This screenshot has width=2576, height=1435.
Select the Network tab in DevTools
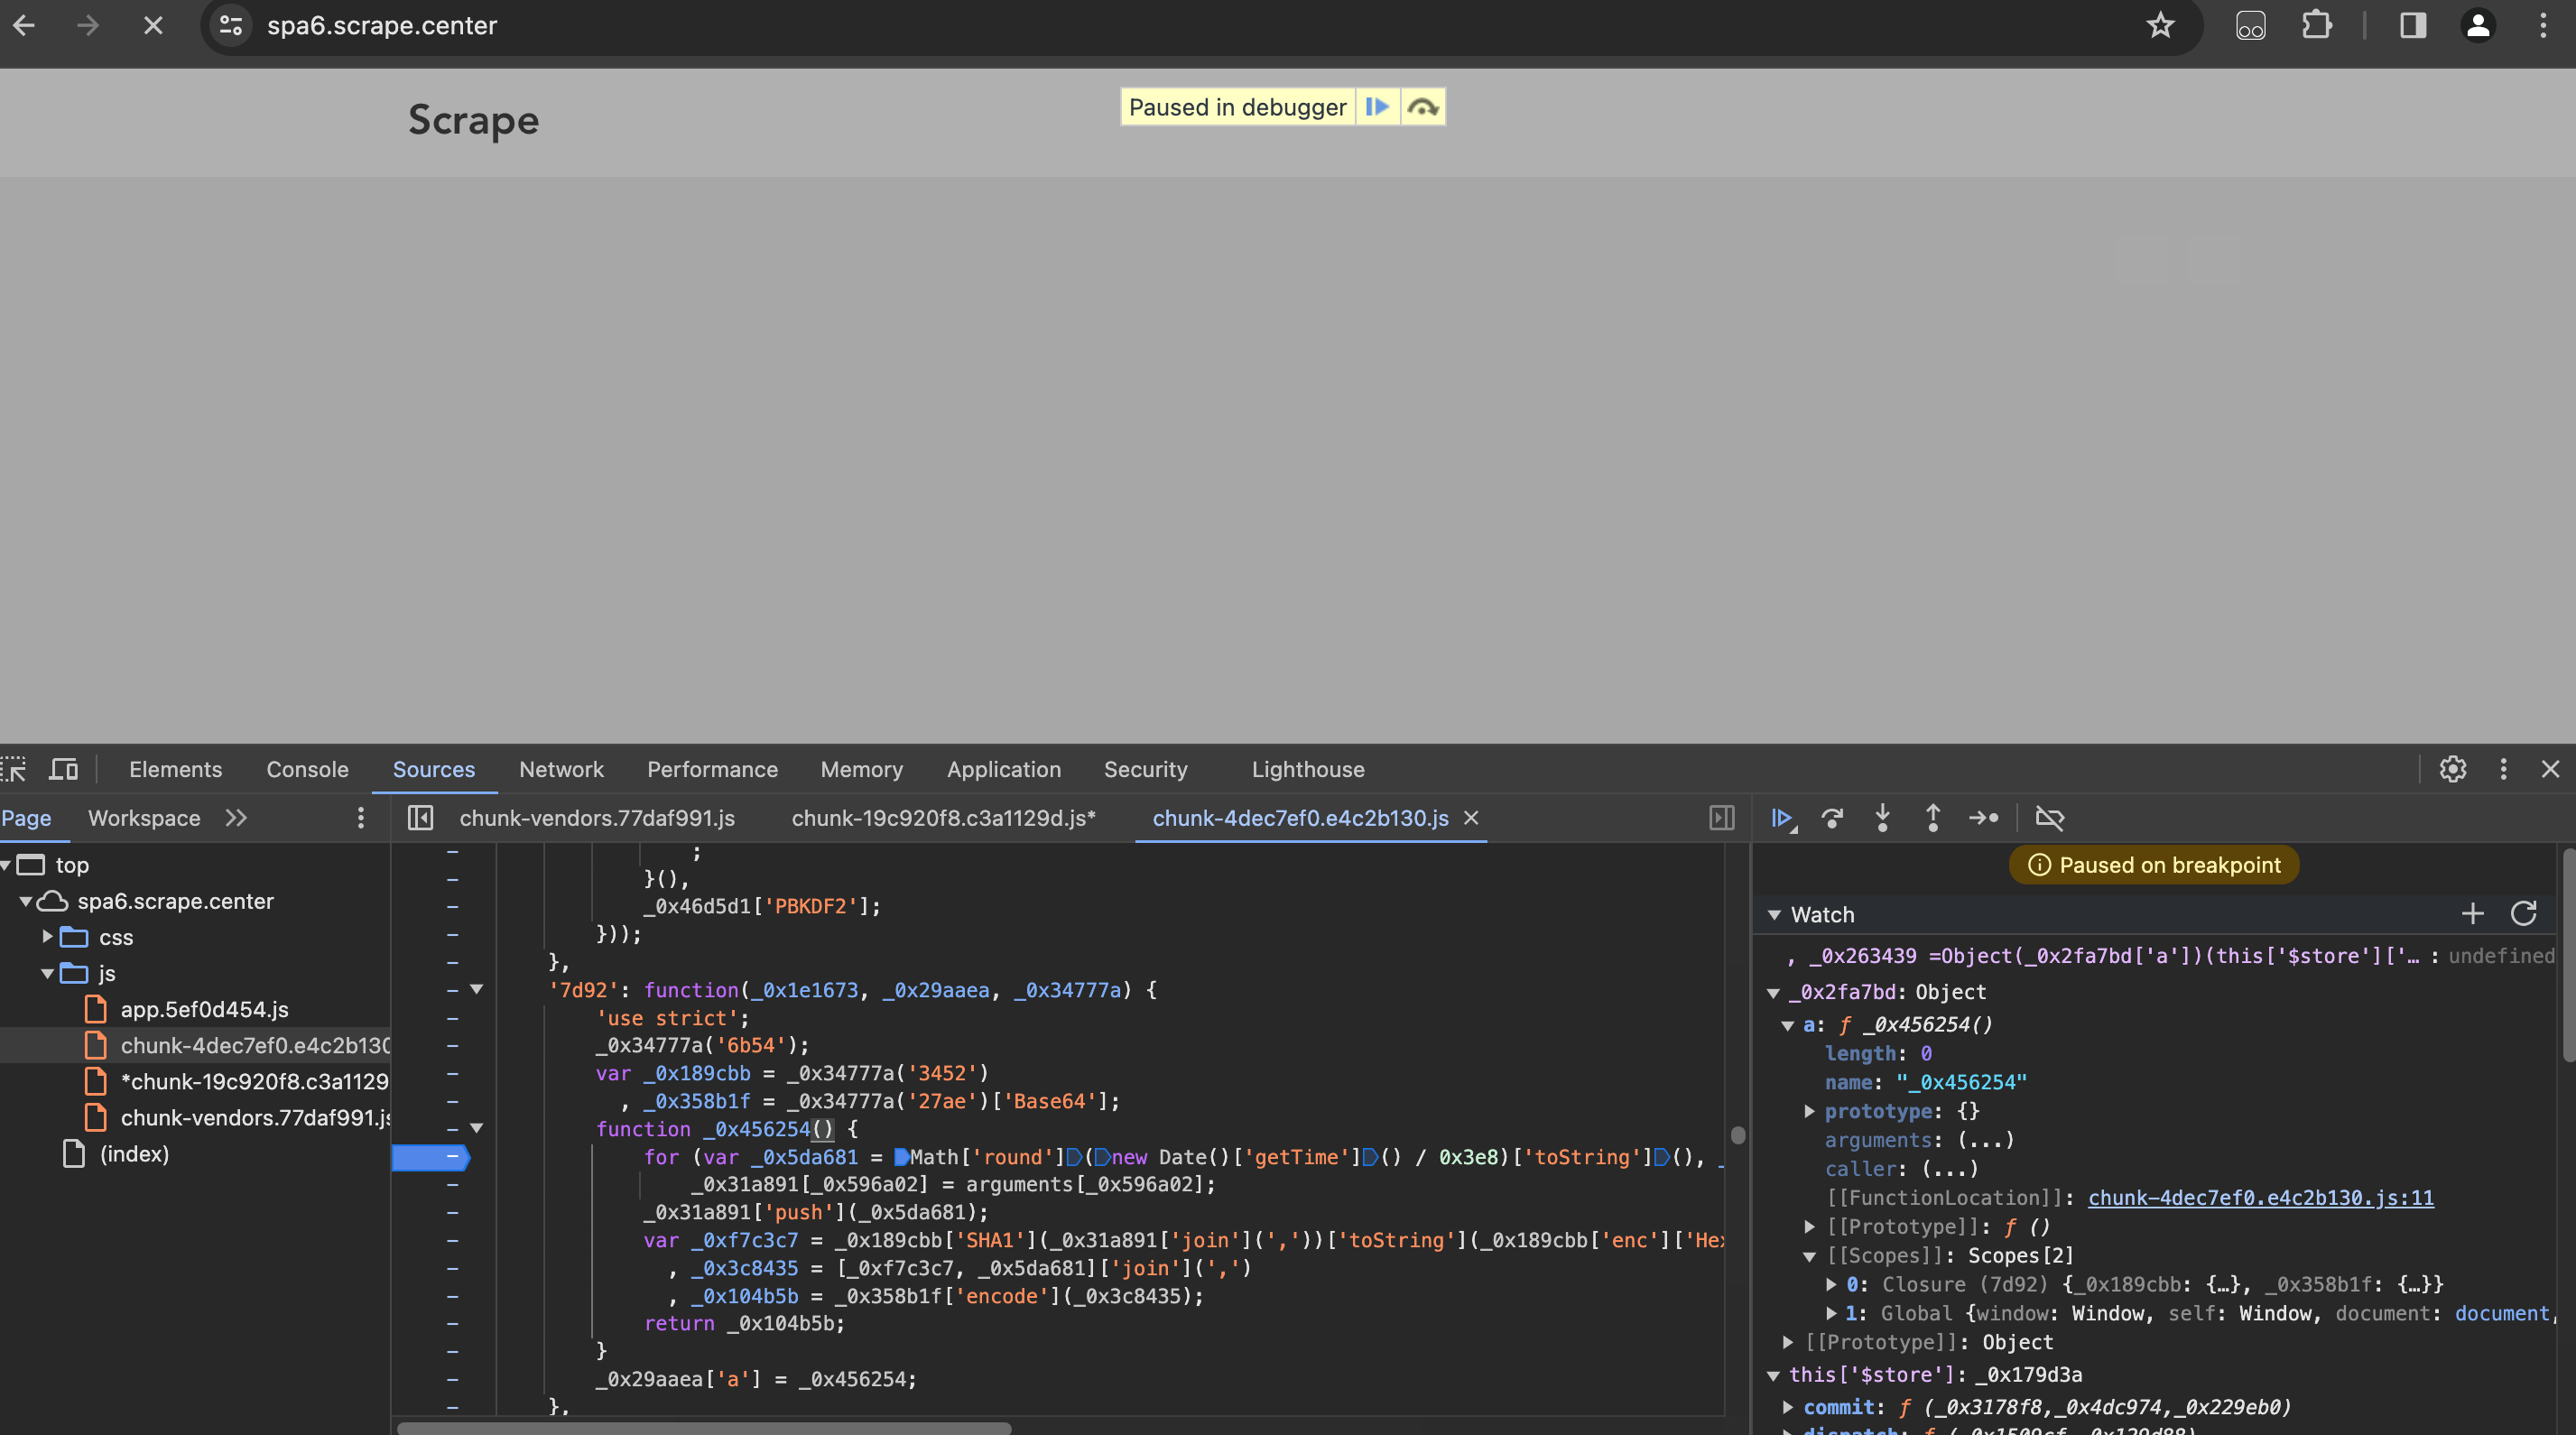[x=561, y=767]
